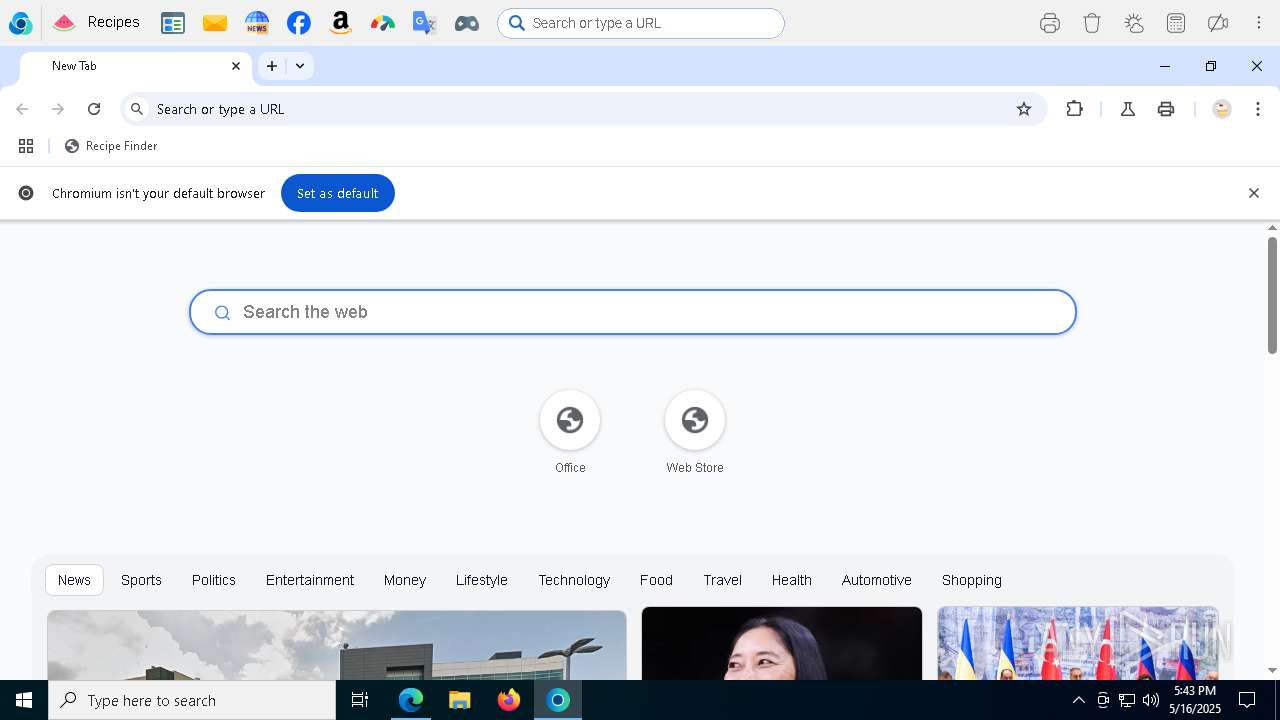The image size is (1280, 720).
Task: Select the Technology news tab
Action: pos(574,580)
